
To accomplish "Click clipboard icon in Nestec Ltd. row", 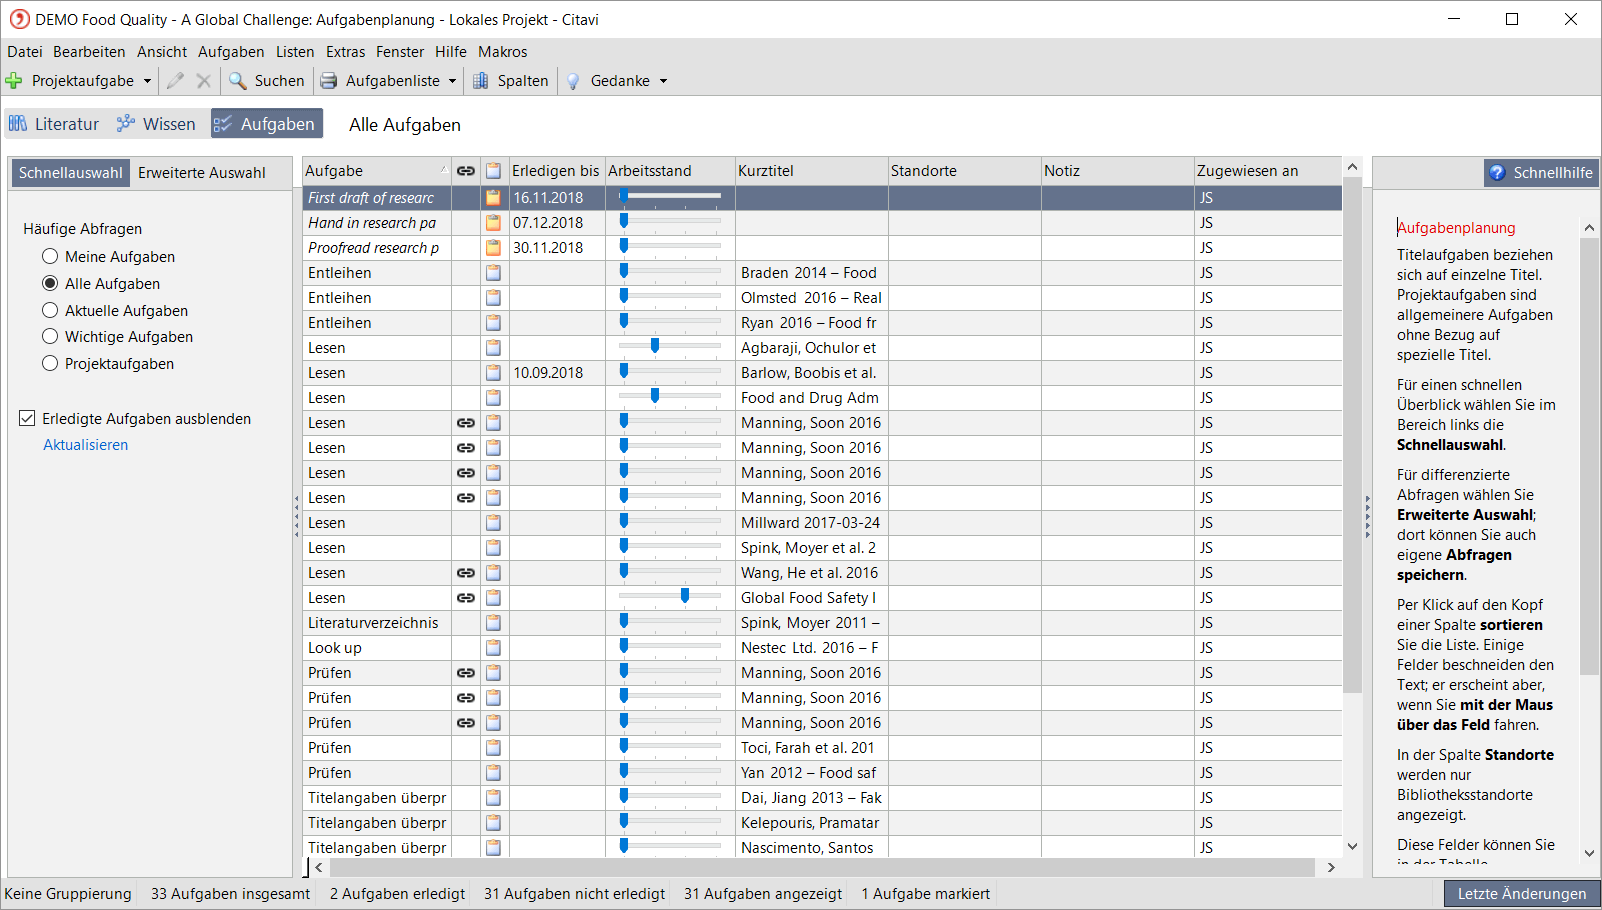I will pos(493,648).
